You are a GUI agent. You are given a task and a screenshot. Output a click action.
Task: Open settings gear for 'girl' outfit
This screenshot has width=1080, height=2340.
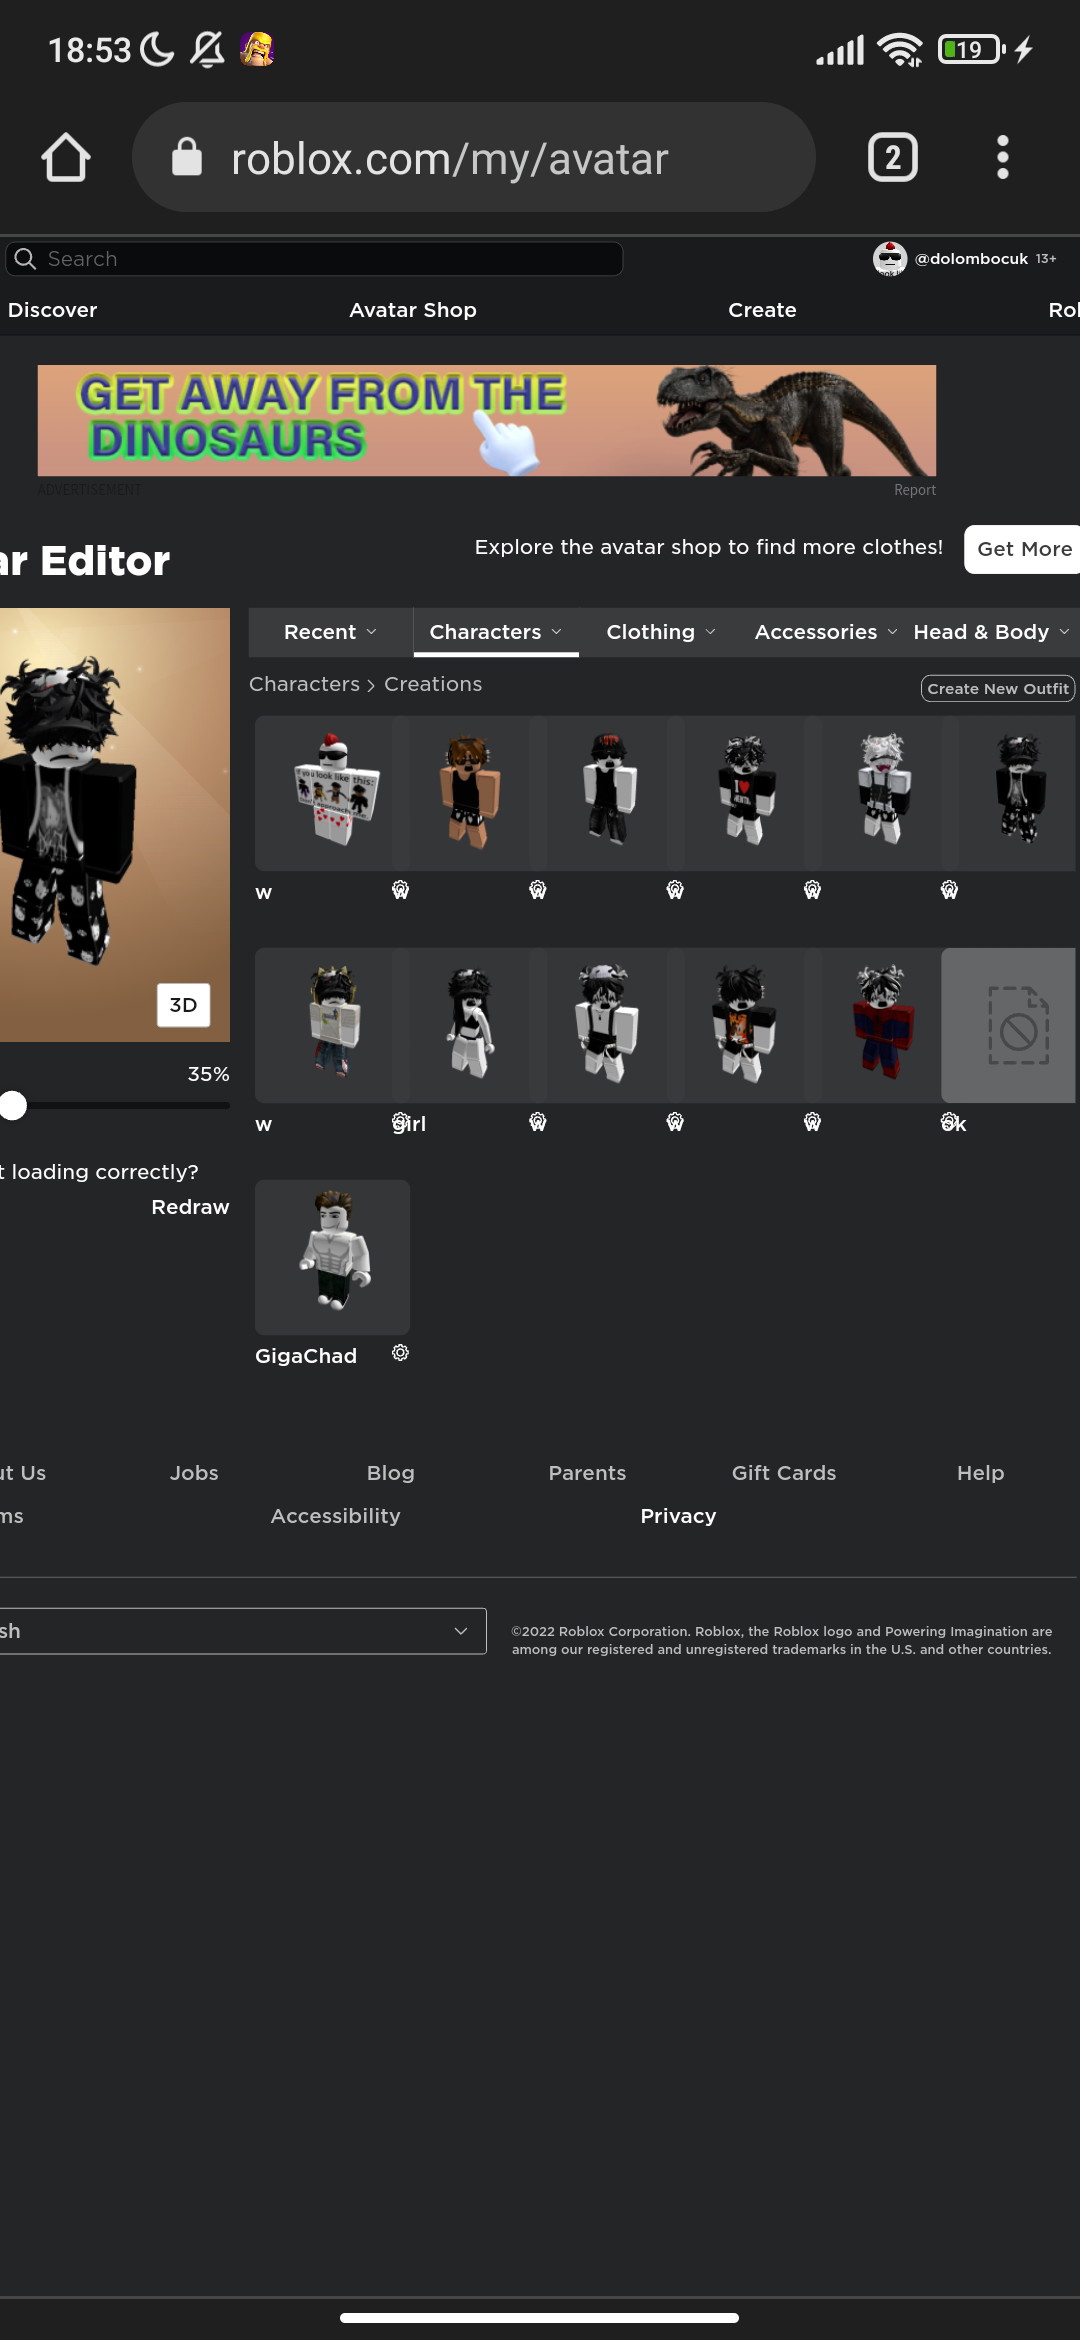[x=538, y=1122]
